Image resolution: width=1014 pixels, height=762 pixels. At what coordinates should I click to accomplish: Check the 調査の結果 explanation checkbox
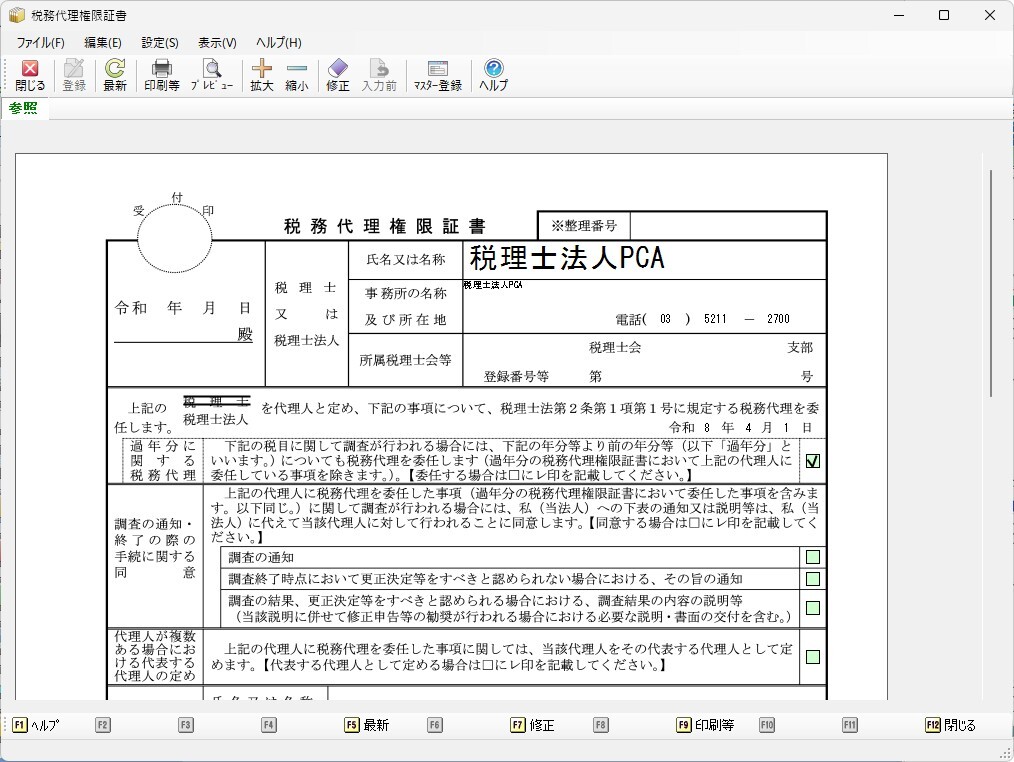point(813,608)
